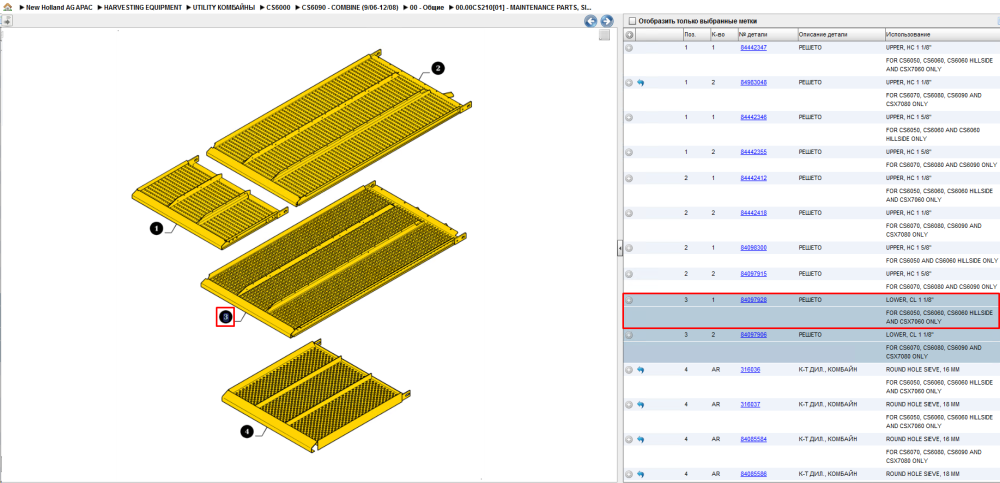This screenshot has height=483, width=1000.
Task: Add part 84098300 using its plus icon
Action: pyautogui.click(x=629, y=248)
